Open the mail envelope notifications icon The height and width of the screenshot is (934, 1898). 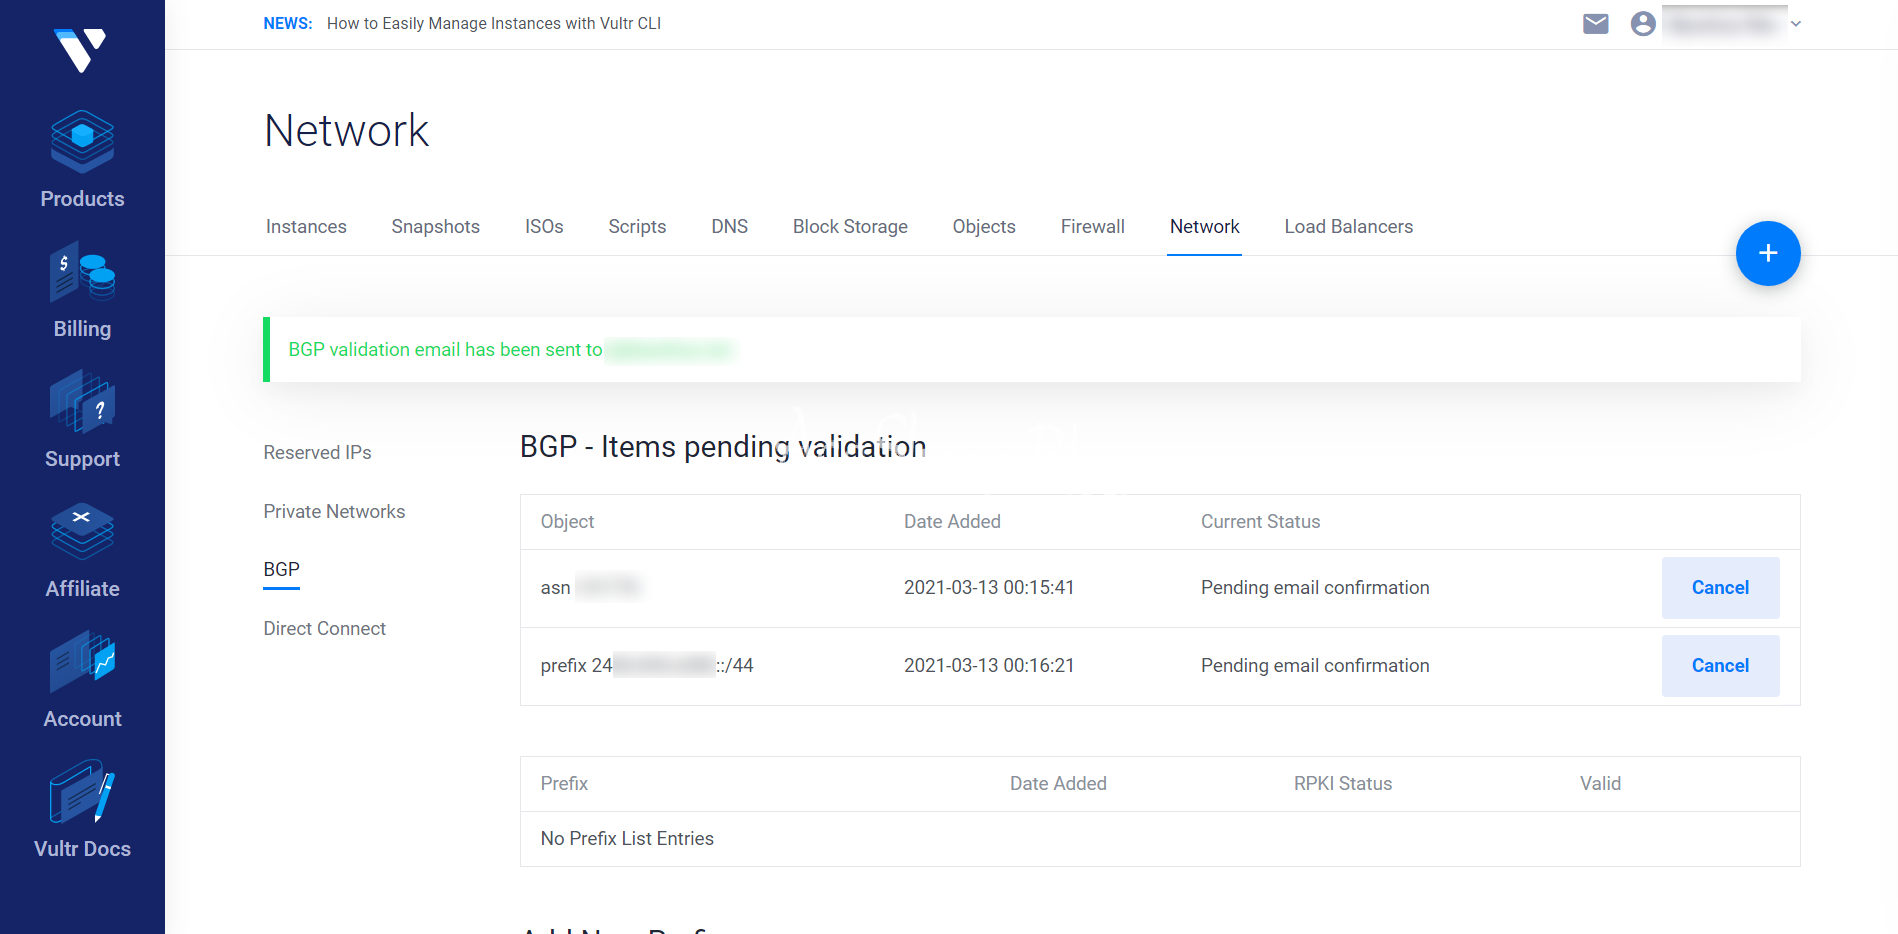pos(1596,24)
